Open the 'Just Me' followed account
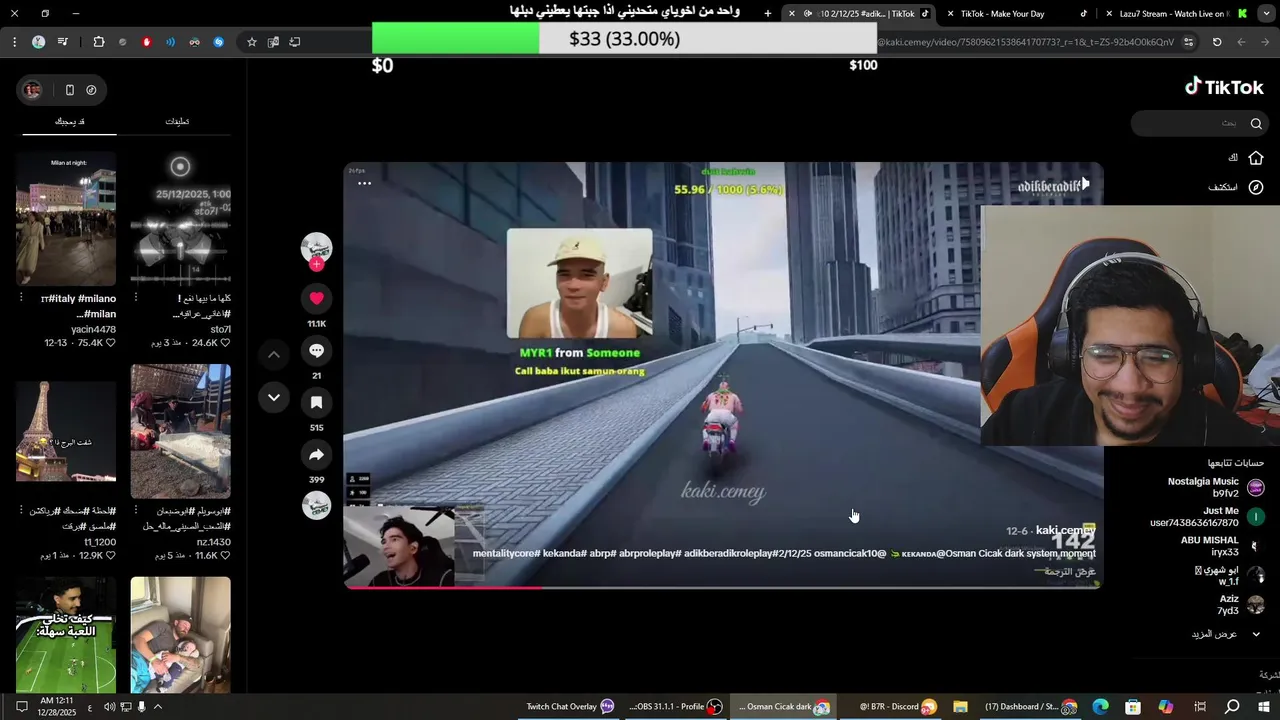This screenshot has width=1280, height=720. [1206, 516]
